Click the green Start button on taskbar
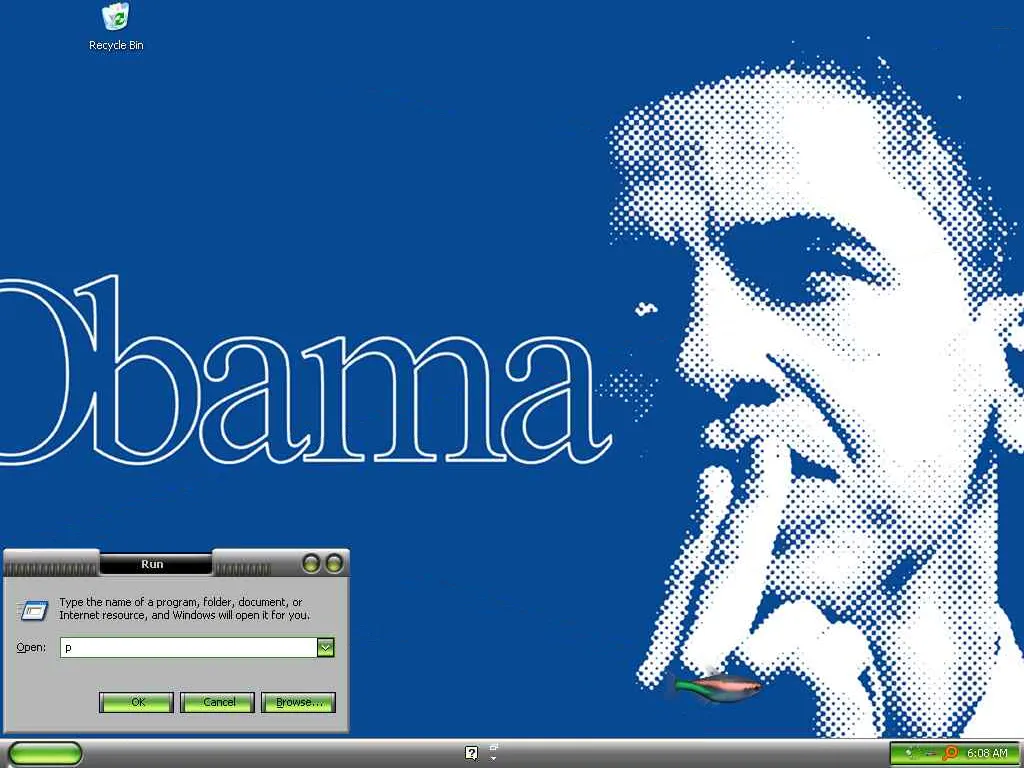The height and width of the screenshot is (768, 1024). pos(45,753)
